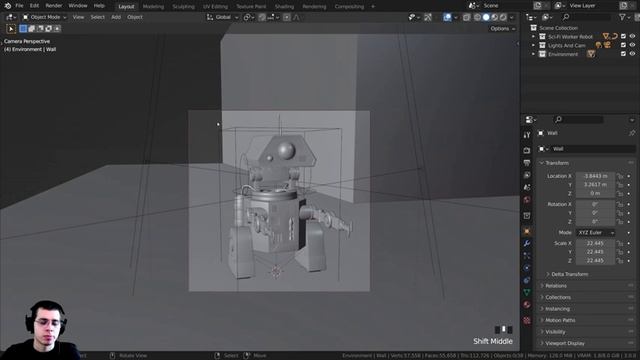640x360 pixels.
Task: Open the transform pivot point dropdown
Action: click(x=248, y=17)
